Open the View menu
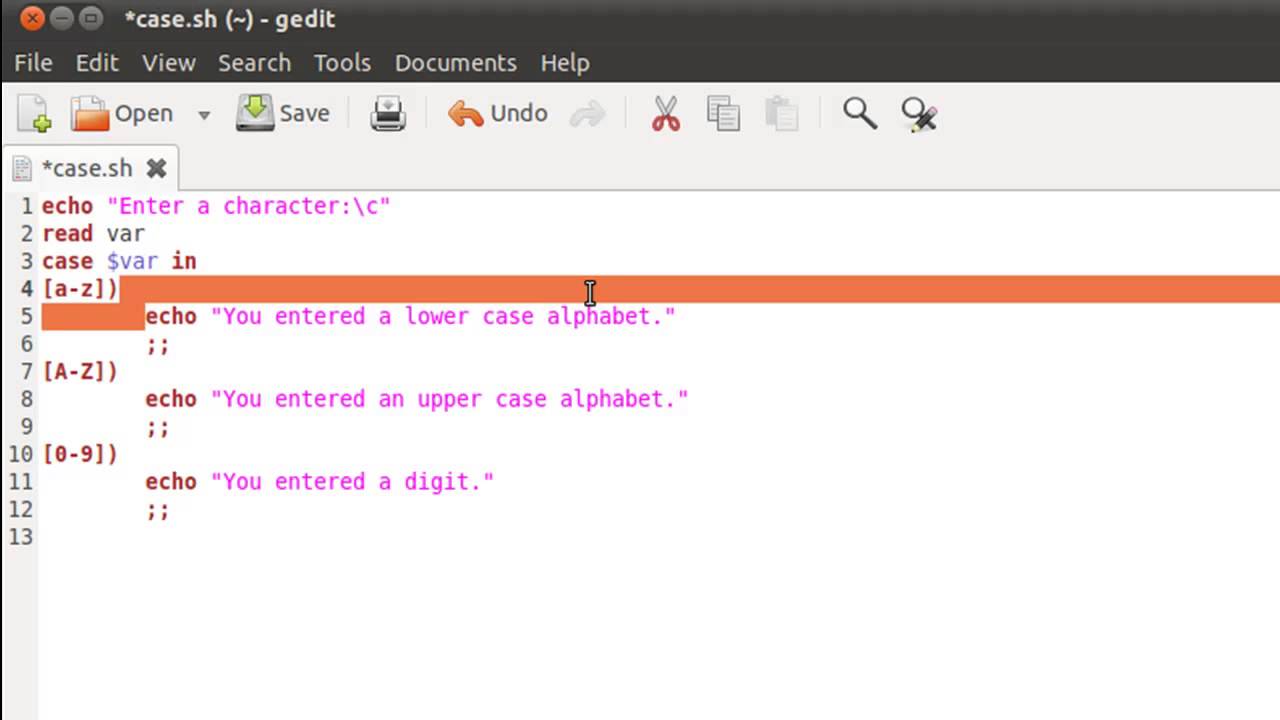Image resolution: width=1280 pixels, height=720 pixels. point(168,62)
